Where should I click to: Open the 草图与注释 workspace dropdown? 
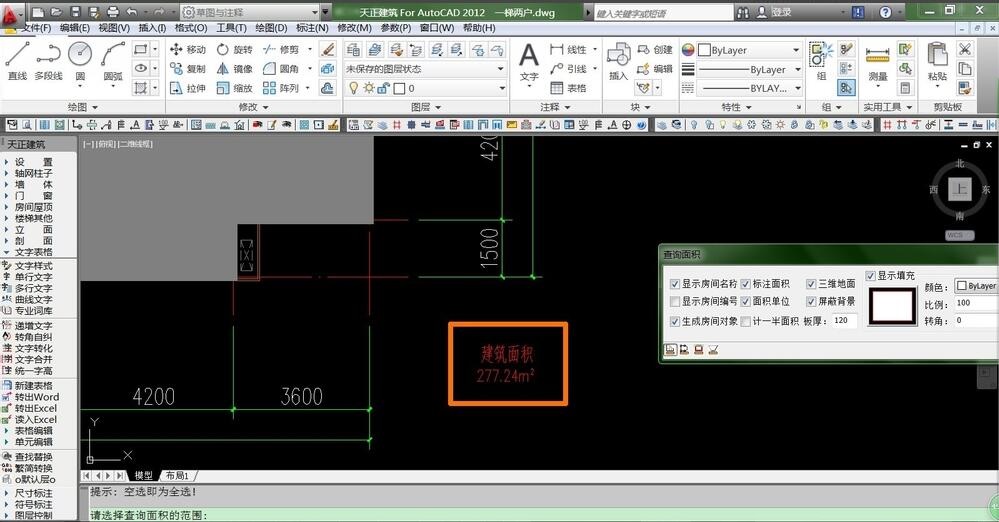(250, 12)
